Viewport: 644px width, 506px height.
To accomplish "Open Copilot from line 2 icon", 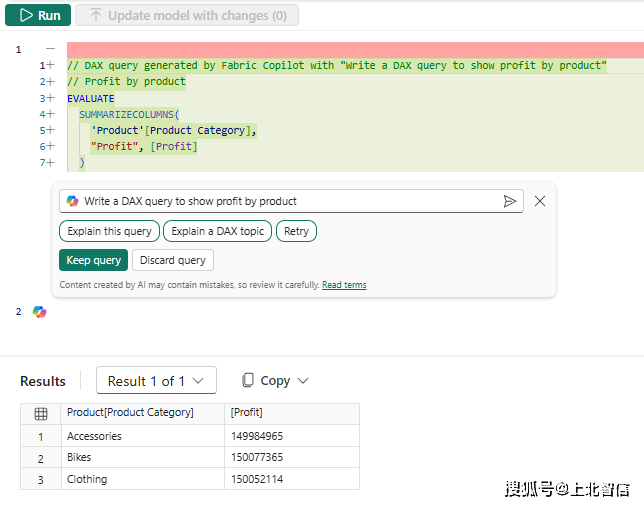I will tap(39, 312).
